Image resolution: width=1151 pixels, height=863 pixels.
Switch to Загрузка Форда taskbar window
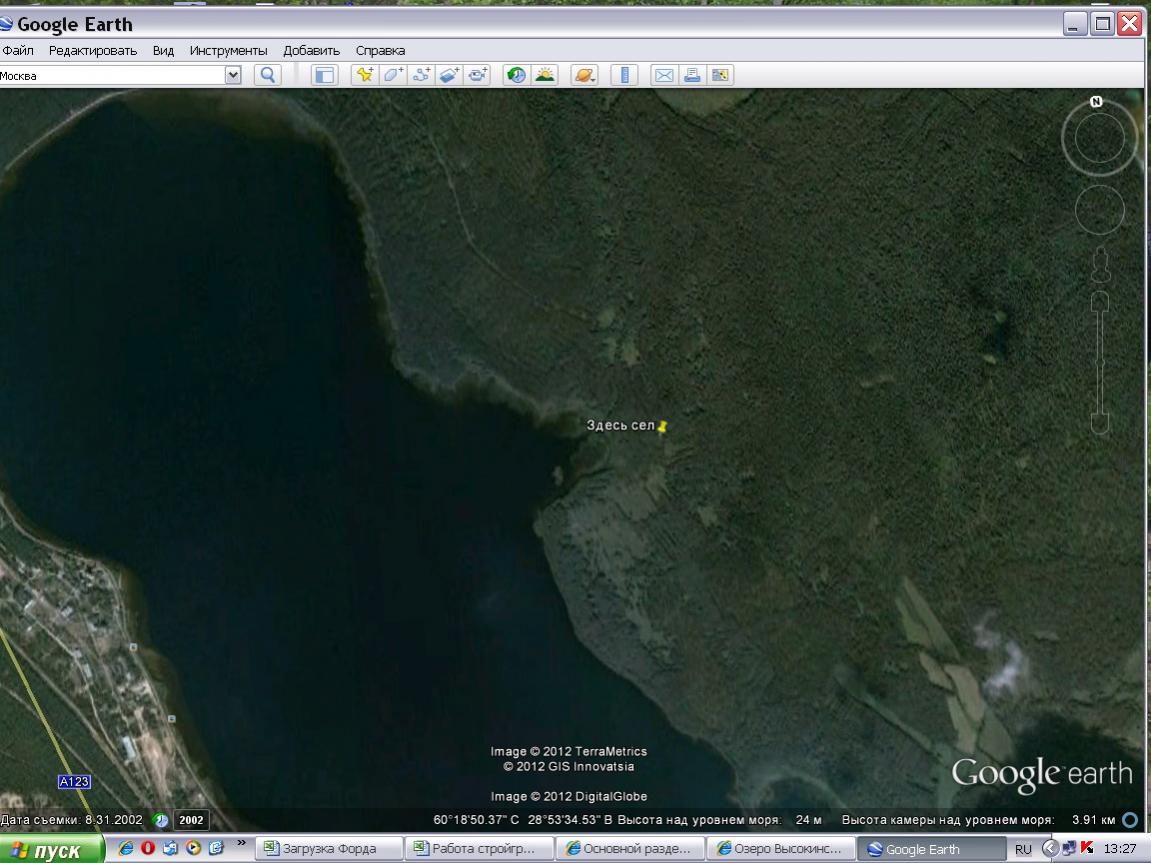329,849
